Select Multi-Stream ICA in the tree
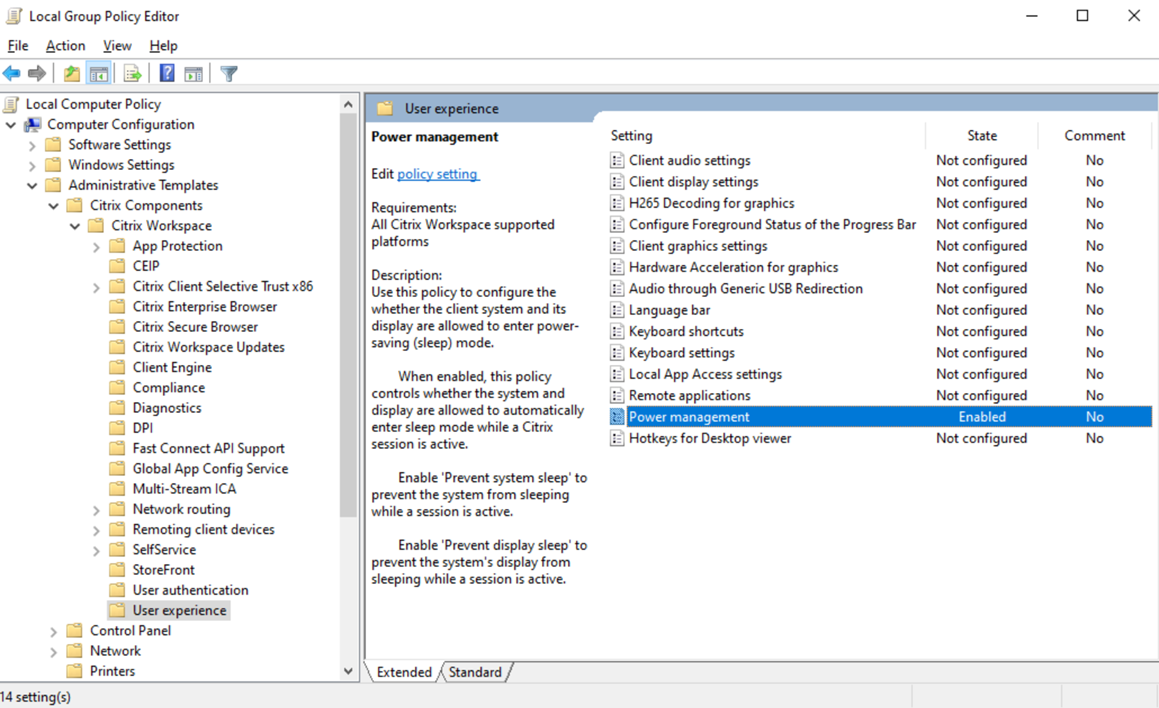 pyautogui.click(x=184, y=489)
